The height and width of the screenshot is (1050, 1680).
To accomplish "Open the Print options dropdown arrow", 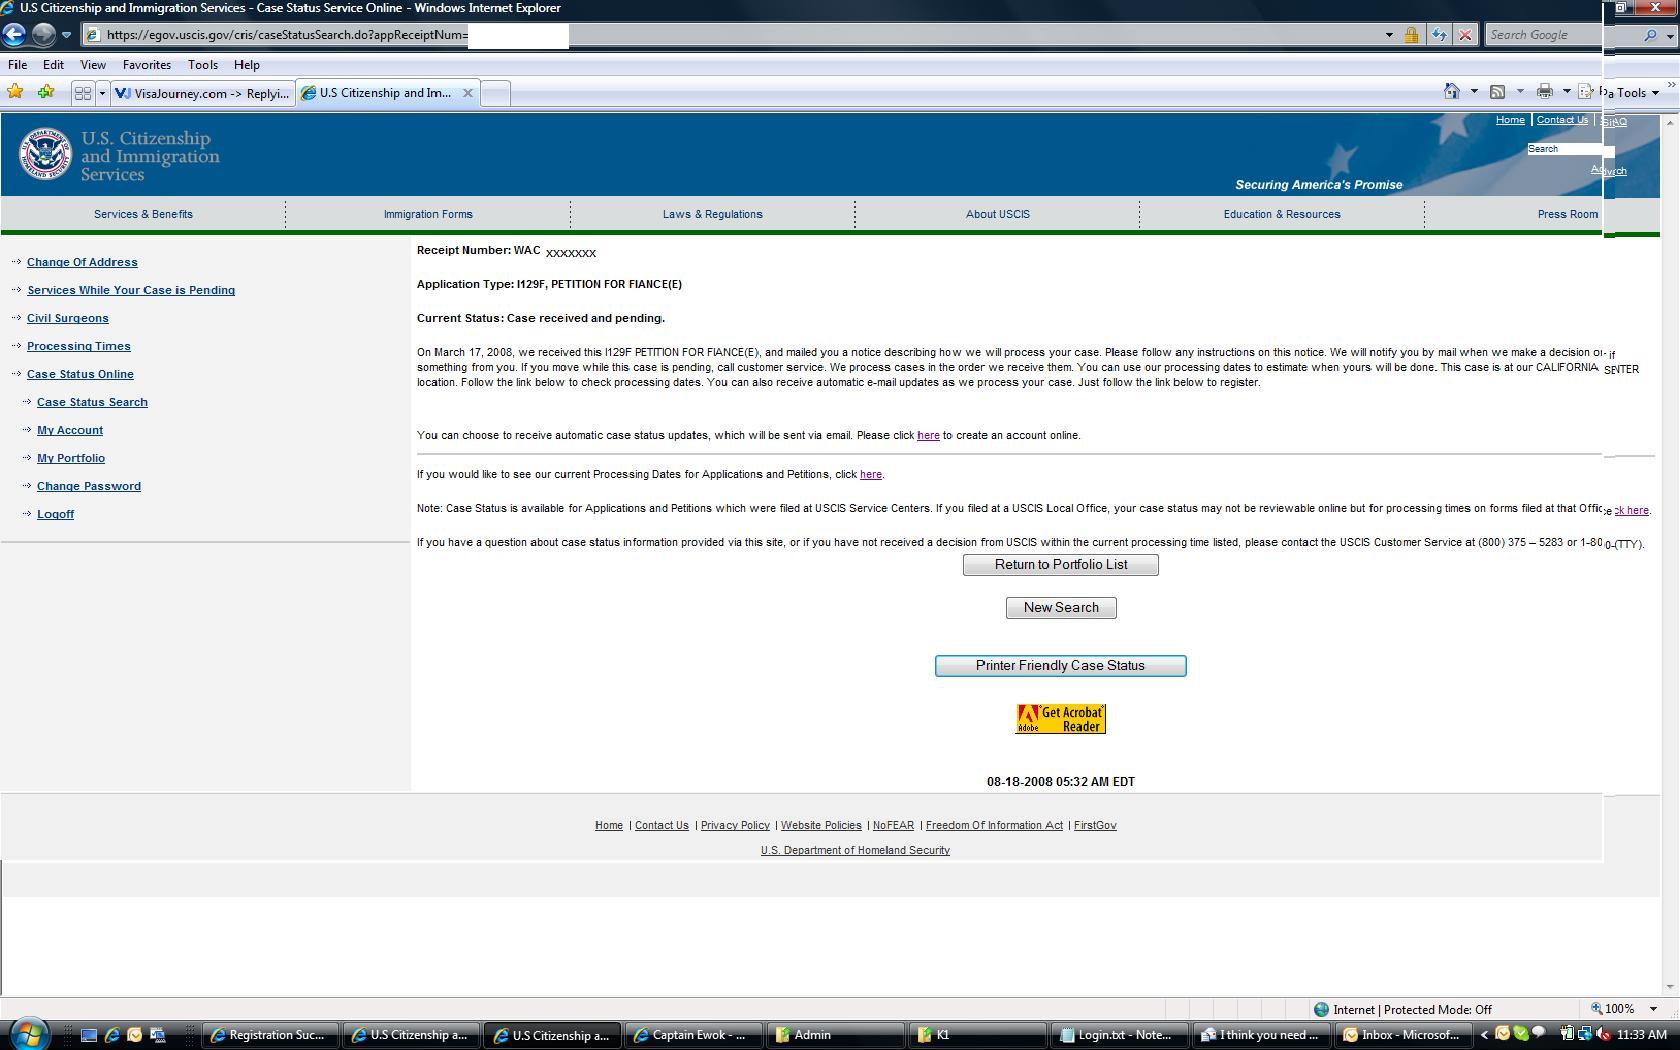I will pyautogui.click(x=1566, y=92).
